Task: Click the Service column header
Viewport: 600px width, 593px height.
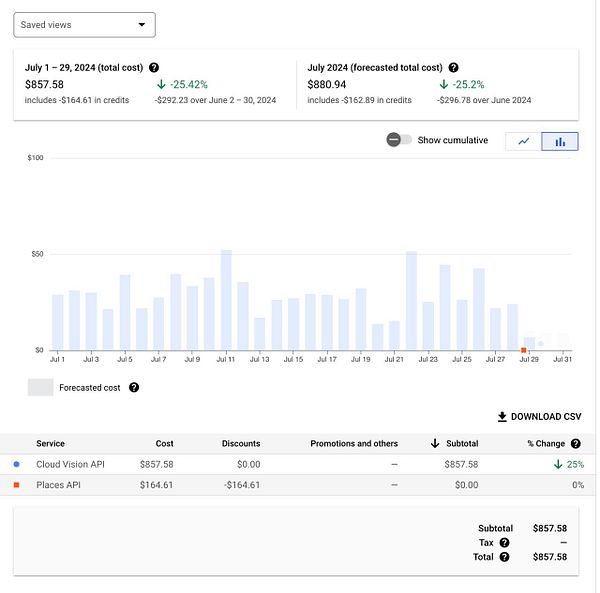Action: tap(50, 443)
